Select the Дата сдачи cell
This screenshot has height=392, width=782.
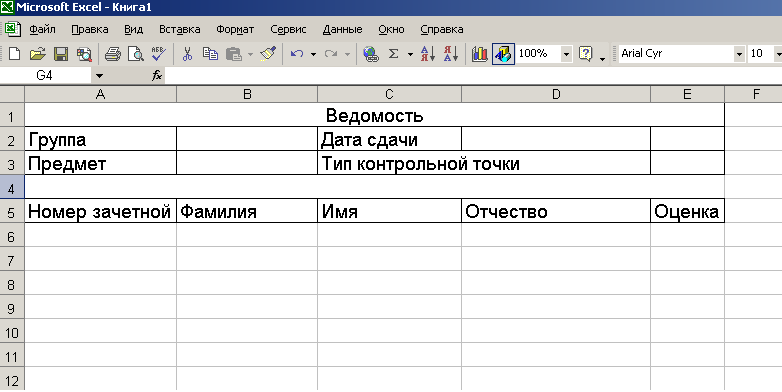tap(390, 139)
